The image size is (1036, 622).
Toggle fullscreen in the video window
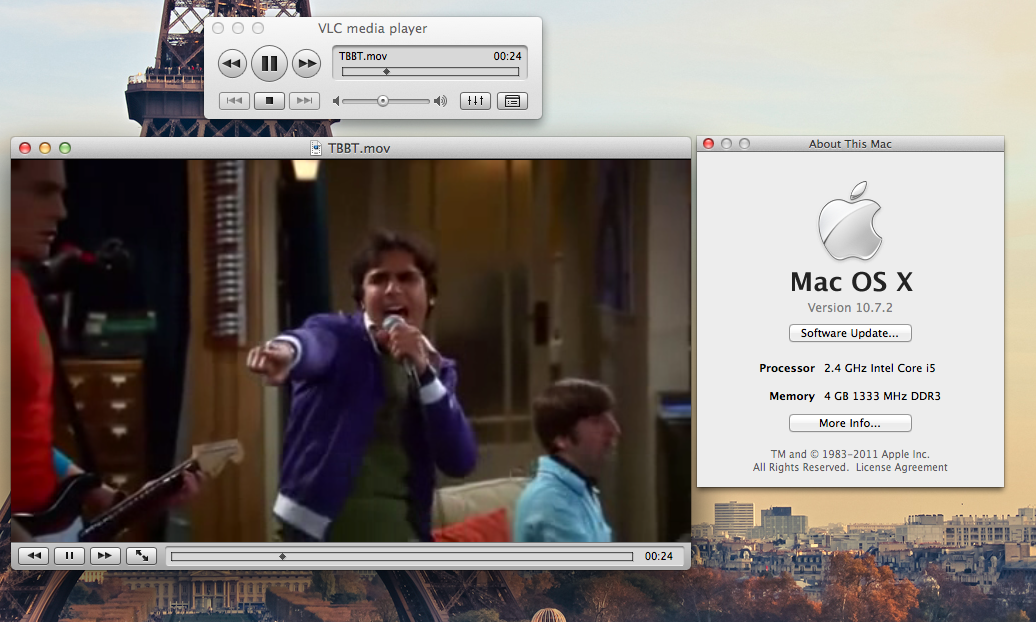[141, 556]
